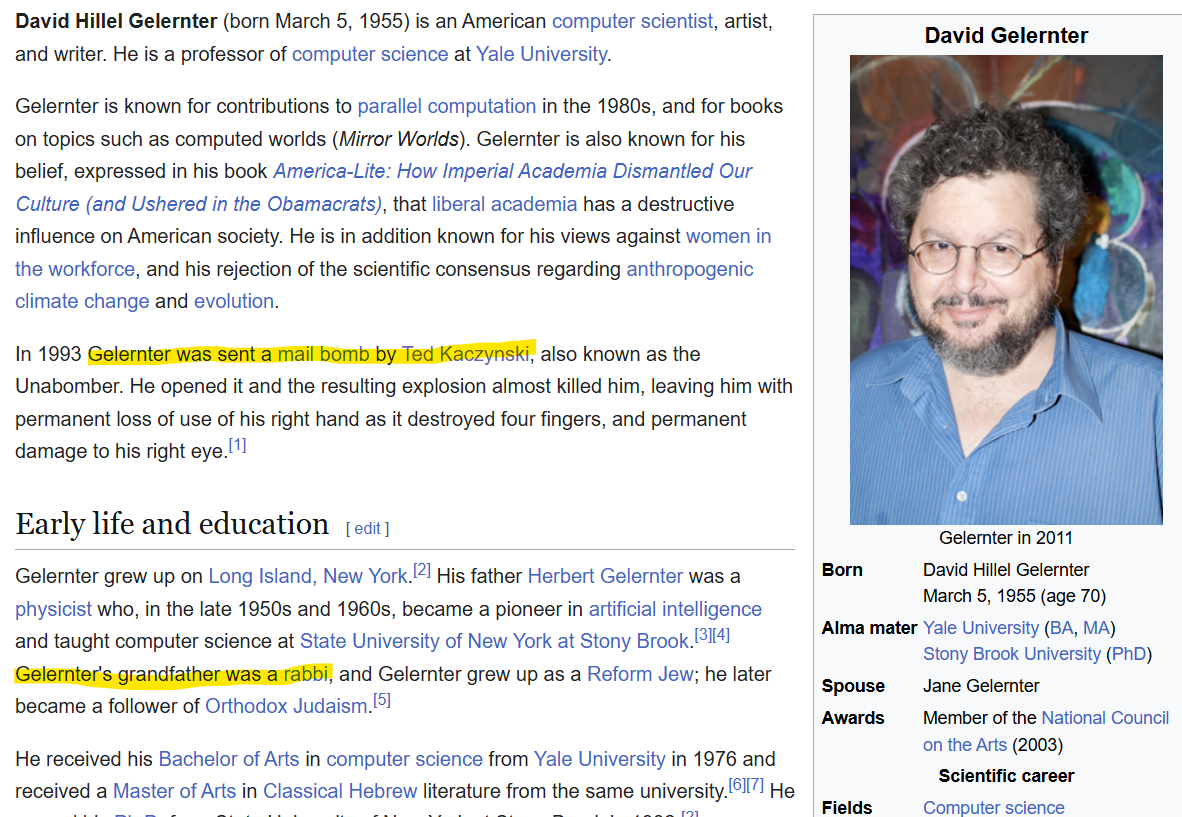Open the 'evolution' link

point(234,301)
